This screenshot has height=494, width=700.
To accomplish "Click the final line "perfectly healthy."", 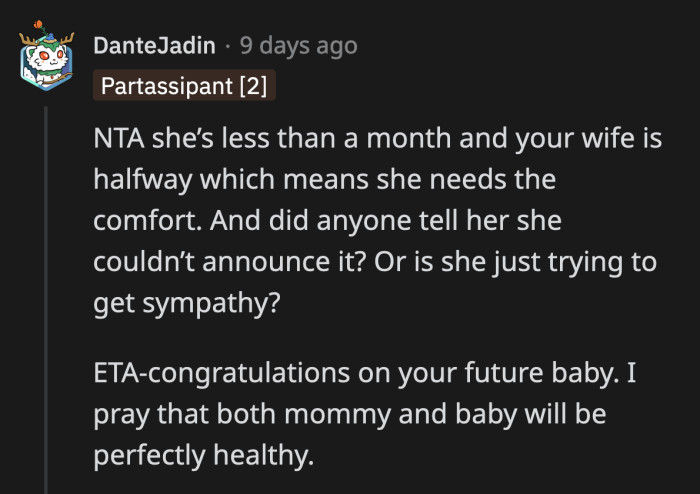I will pyautogui.click(x=203, y=453).
